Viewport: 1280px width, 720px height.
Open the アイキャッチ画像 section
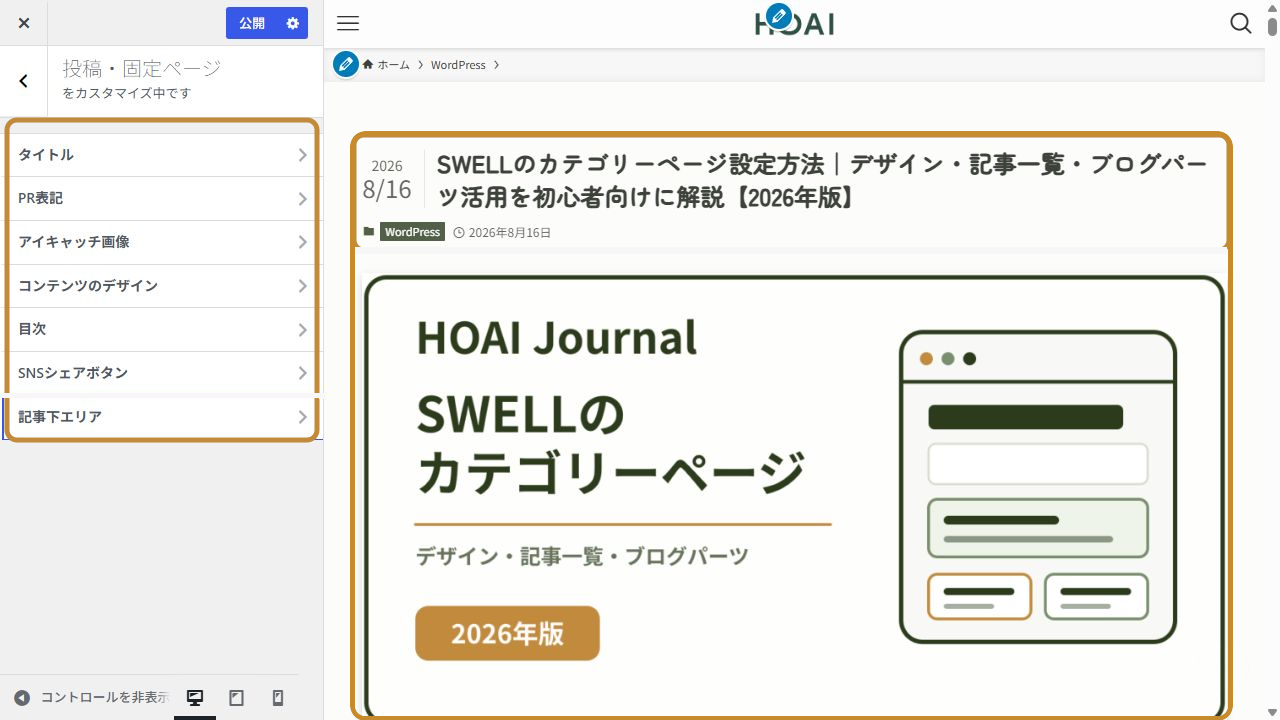pos(161,242)
